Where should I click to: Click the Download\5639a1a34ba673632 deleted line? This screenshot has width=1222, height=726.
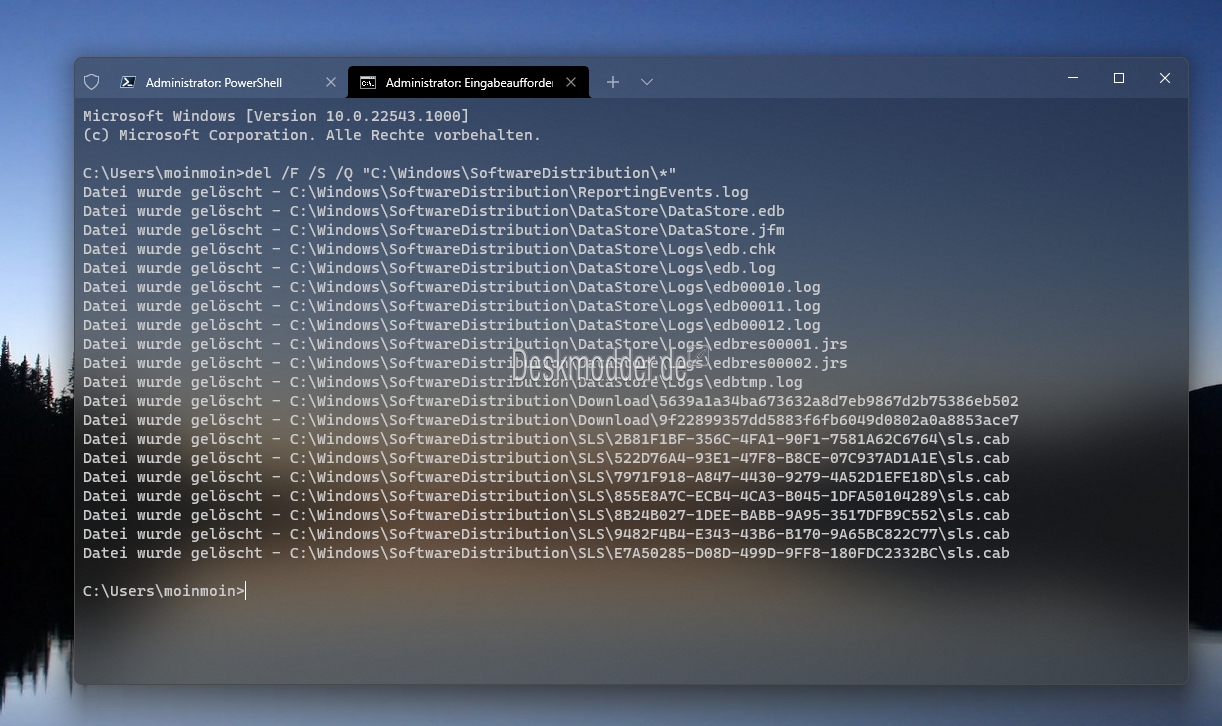(x=551, y=401)
